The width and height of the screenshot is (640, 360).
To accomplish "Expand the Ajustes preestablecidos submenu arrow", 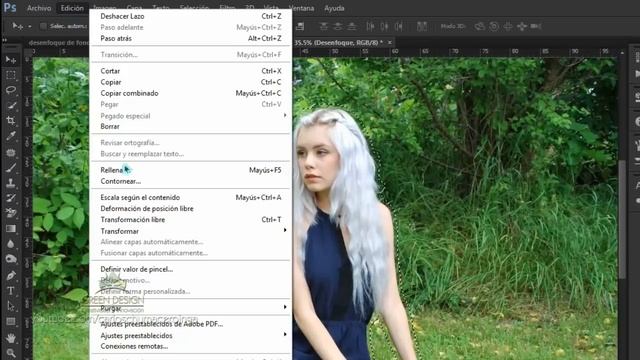I will pyautogui.click(x=285, y=335).
